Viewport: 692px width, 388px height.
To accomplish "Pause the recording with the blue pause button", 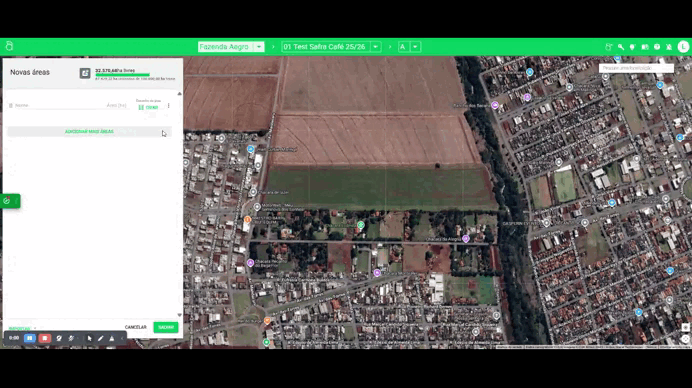I will (x=30, y=338).
